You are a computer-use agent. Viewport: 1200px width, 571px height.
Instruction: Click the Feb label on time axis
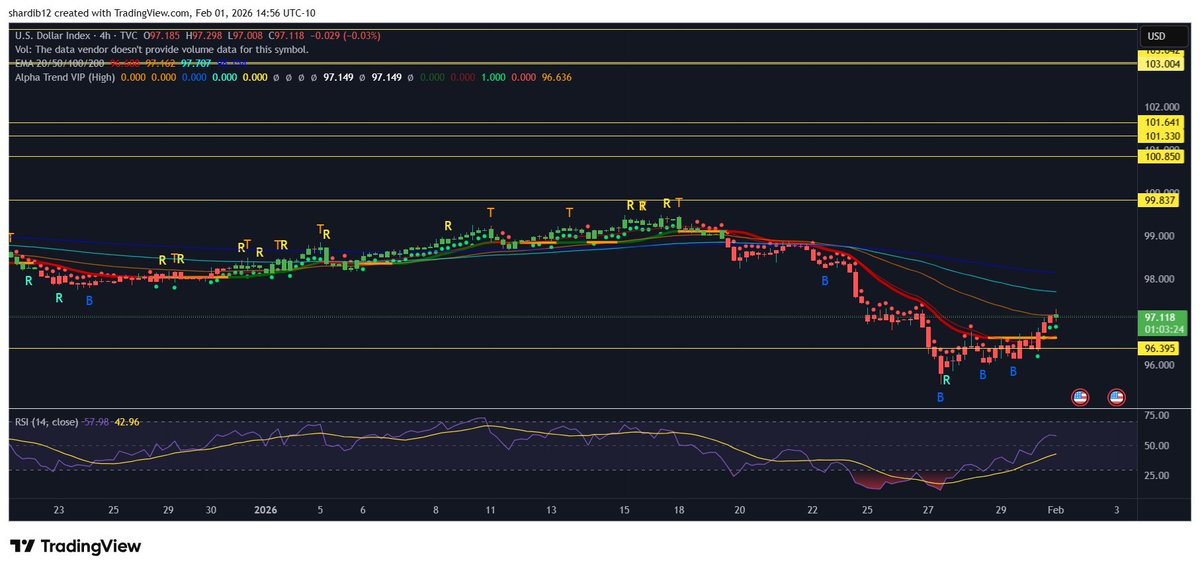tap(1056, 510)
